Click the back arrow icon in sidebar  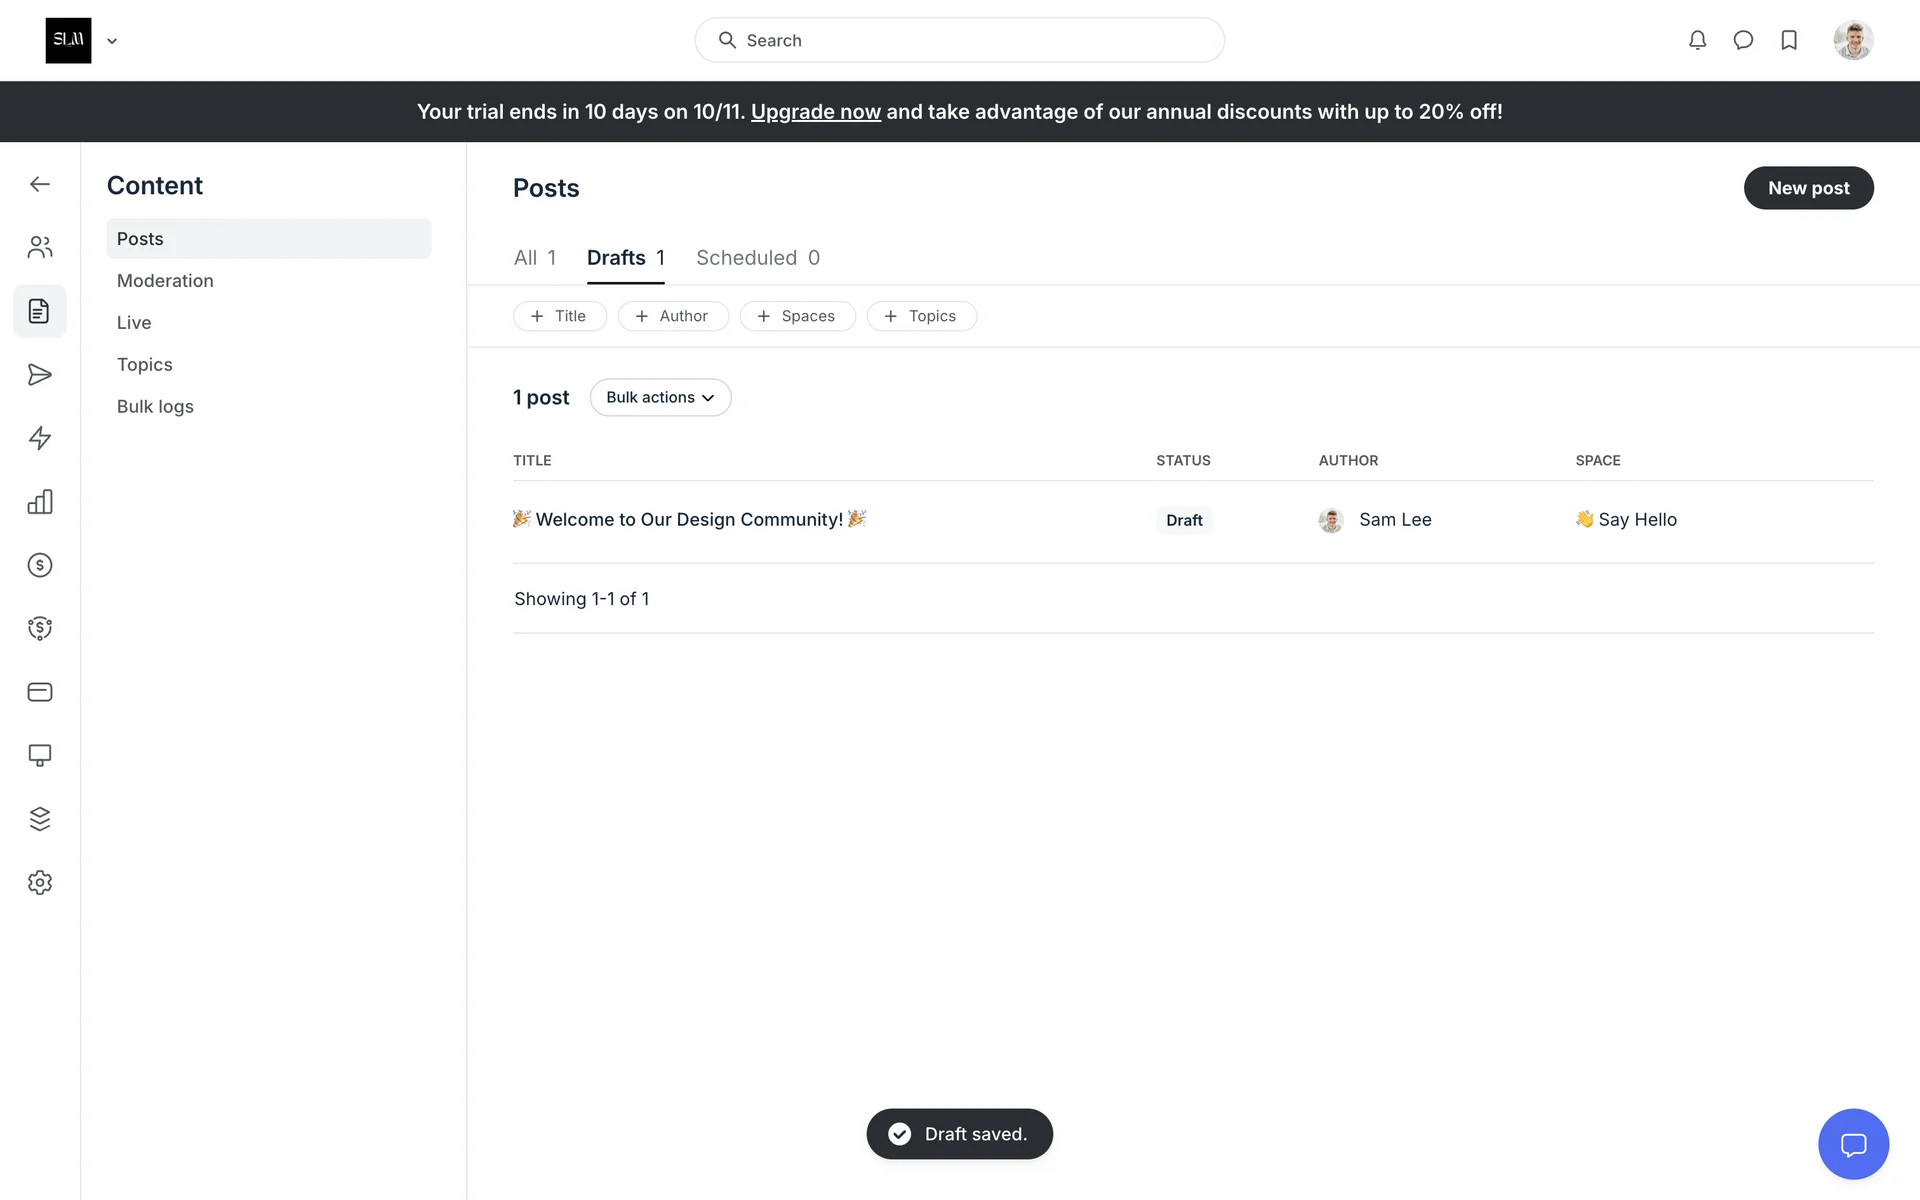[40, 184]
